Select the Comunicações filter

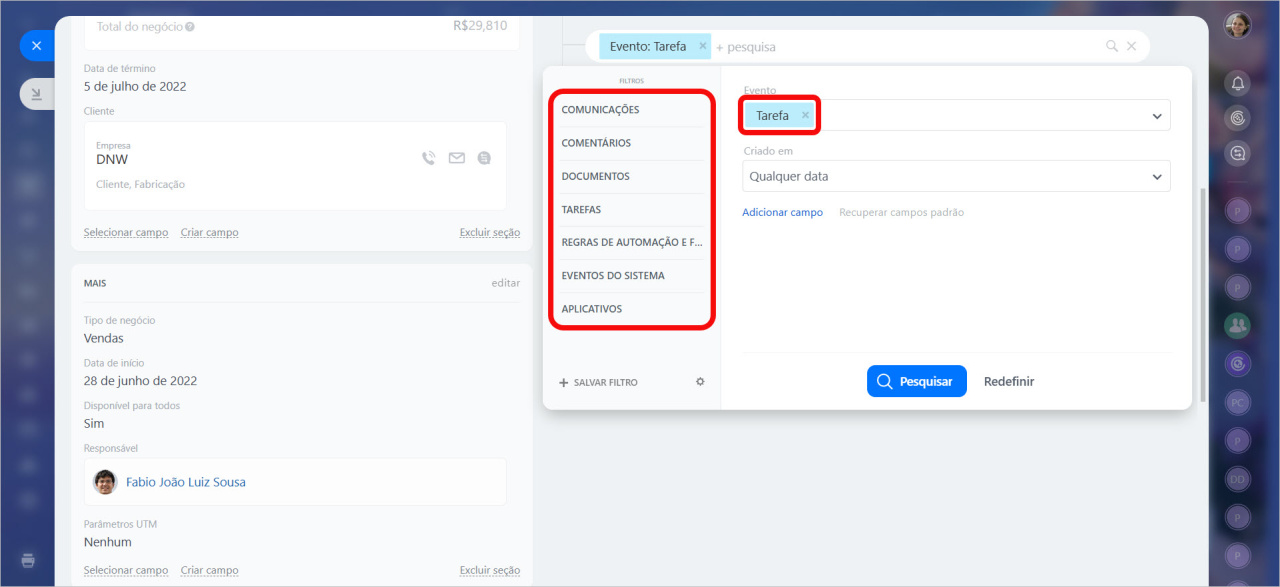tap(600, 110)
